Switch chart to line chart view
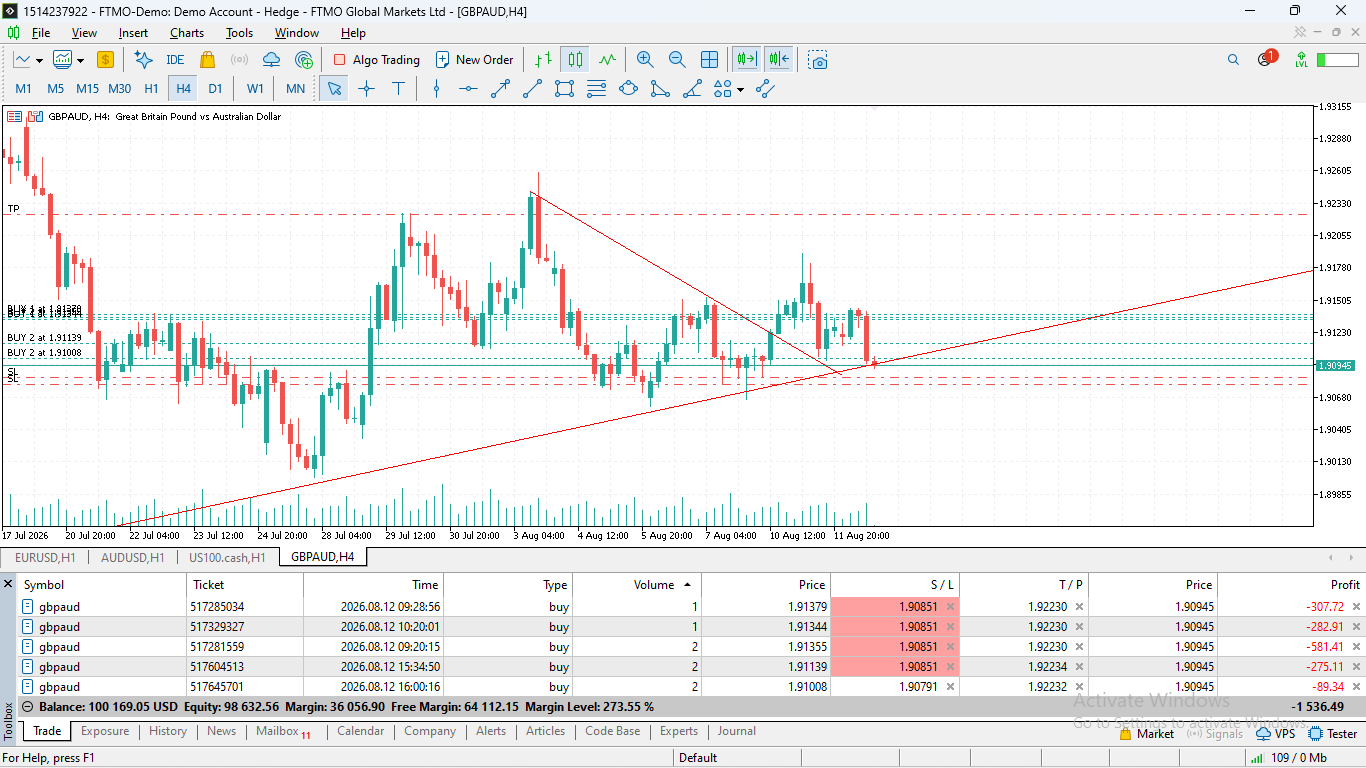Image resolution: width=1366 pixels, height=768 pixels. pos(606,60)
